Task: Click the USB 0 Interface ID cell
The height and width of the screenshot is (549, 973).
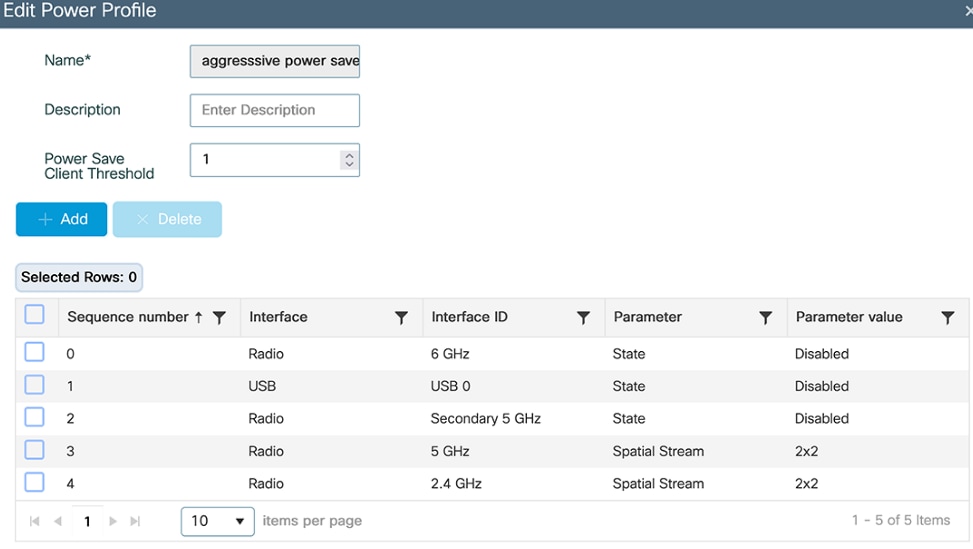Action: (x=451, y=386)
